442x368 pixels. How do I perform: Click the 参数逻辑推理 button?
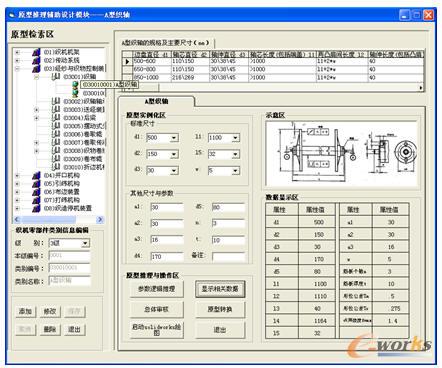[157, 289]
